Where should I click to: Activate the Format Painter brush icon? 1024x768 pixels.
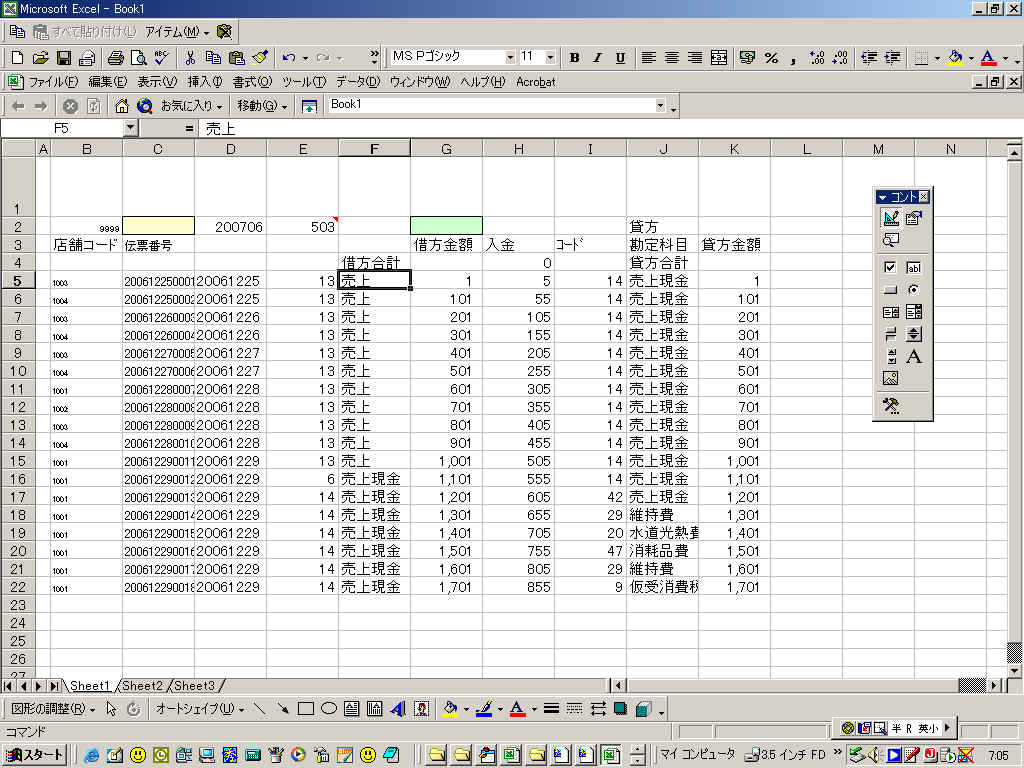pos(260,57)
